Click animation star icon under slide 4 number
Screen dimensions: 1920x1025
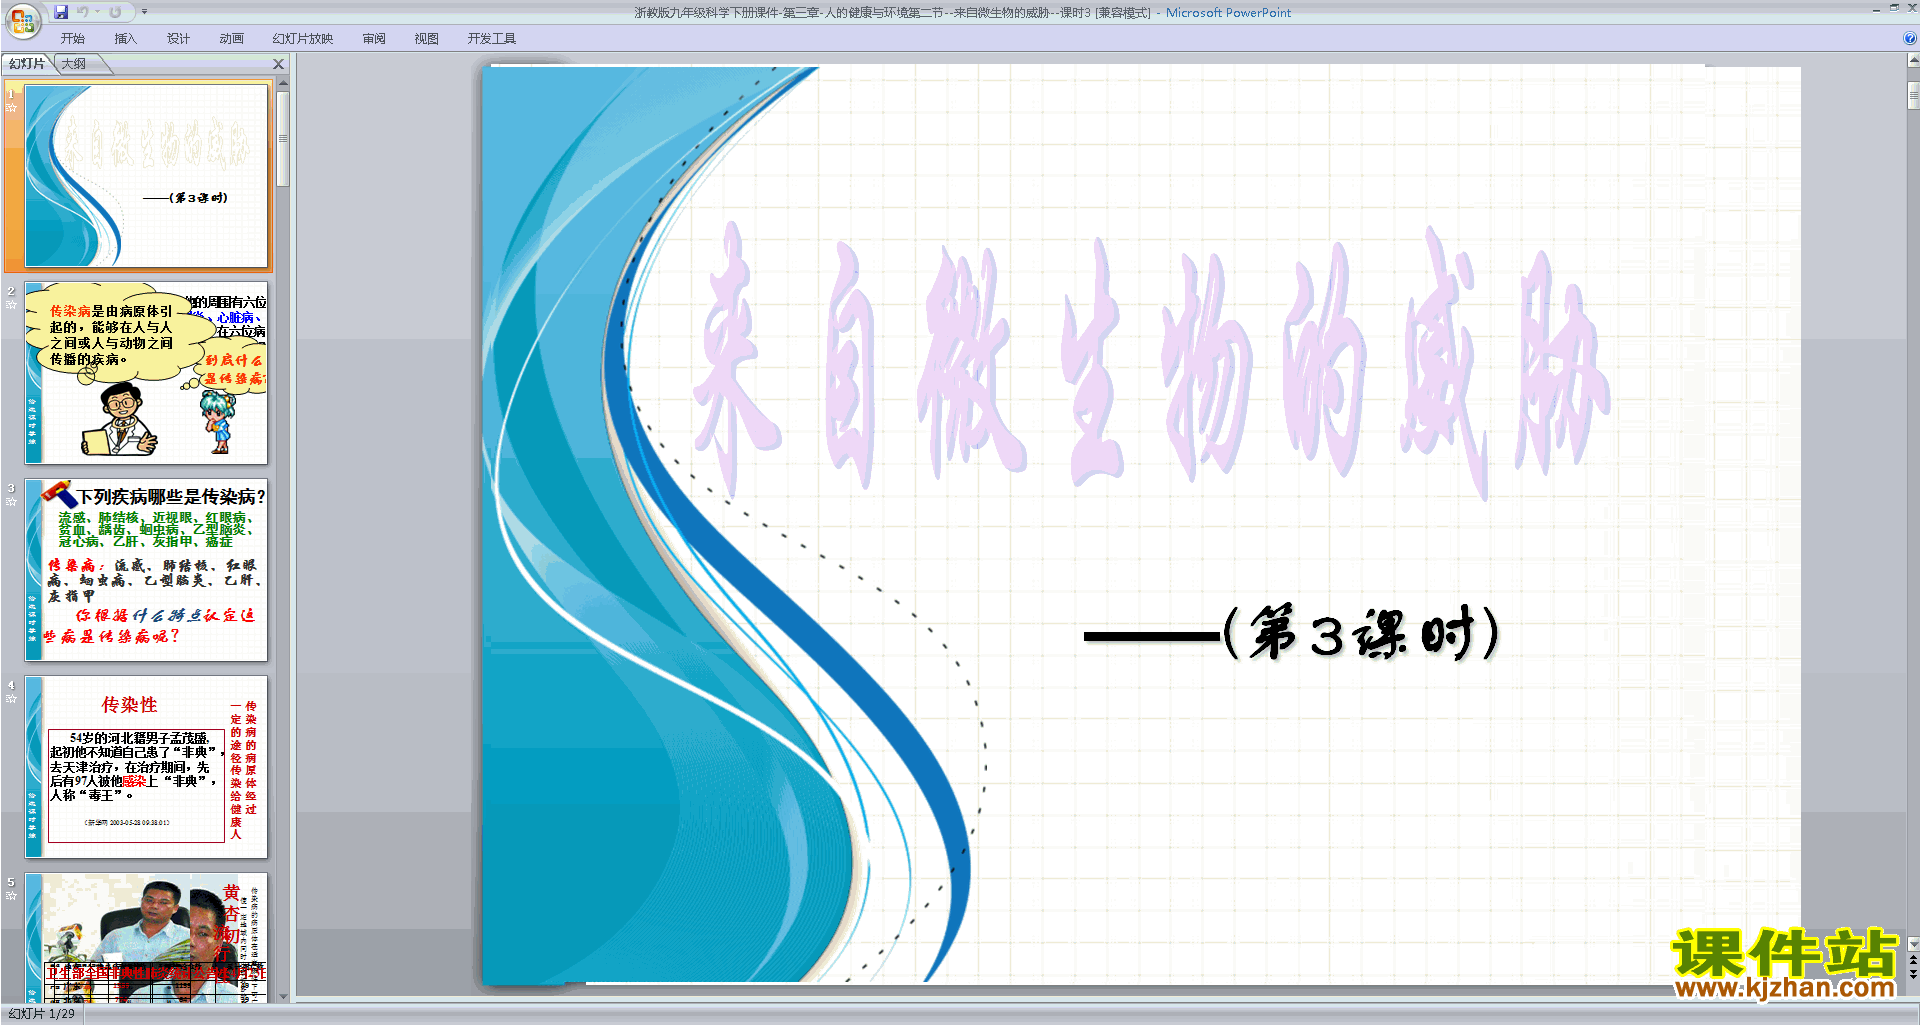point(11,699)
